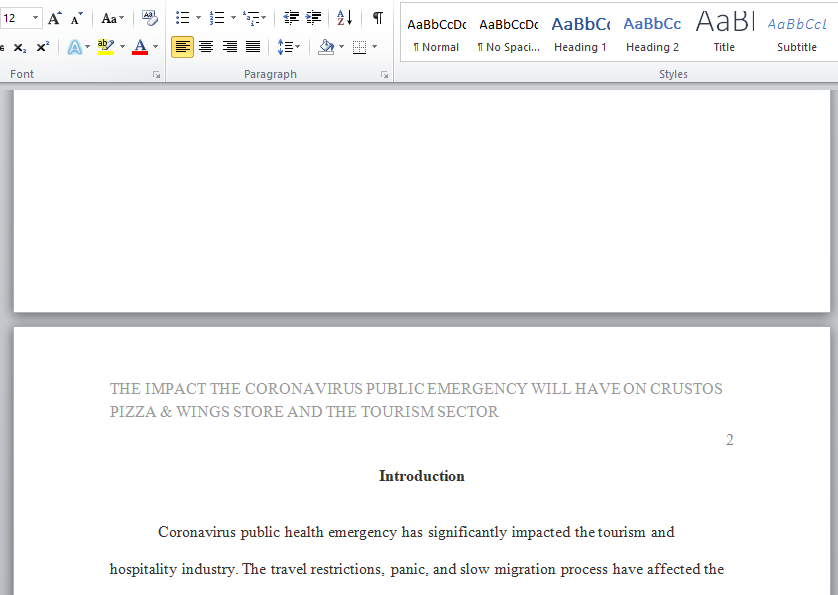Screen dimensions: 838x595
Task: Click the Clear Formatting icon
Action: 150,18
